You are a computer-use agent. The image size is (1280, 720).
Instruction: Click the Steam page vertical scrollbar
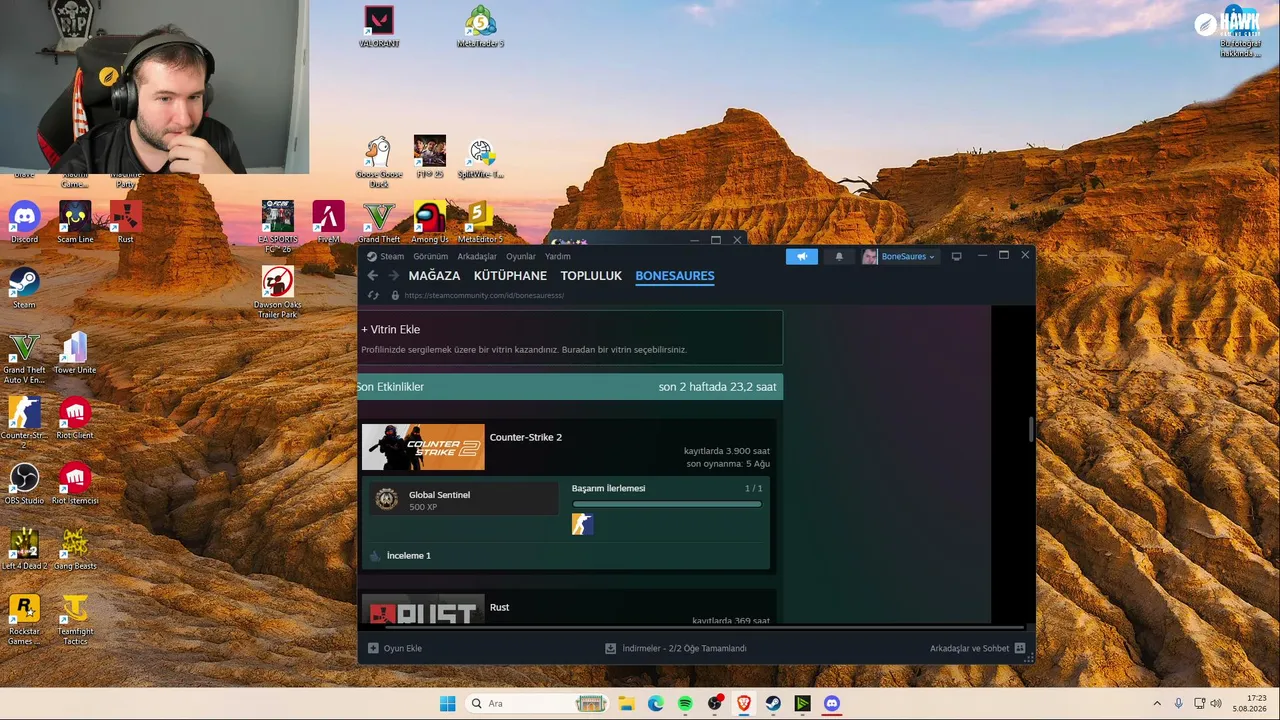tap(1030, 430)
